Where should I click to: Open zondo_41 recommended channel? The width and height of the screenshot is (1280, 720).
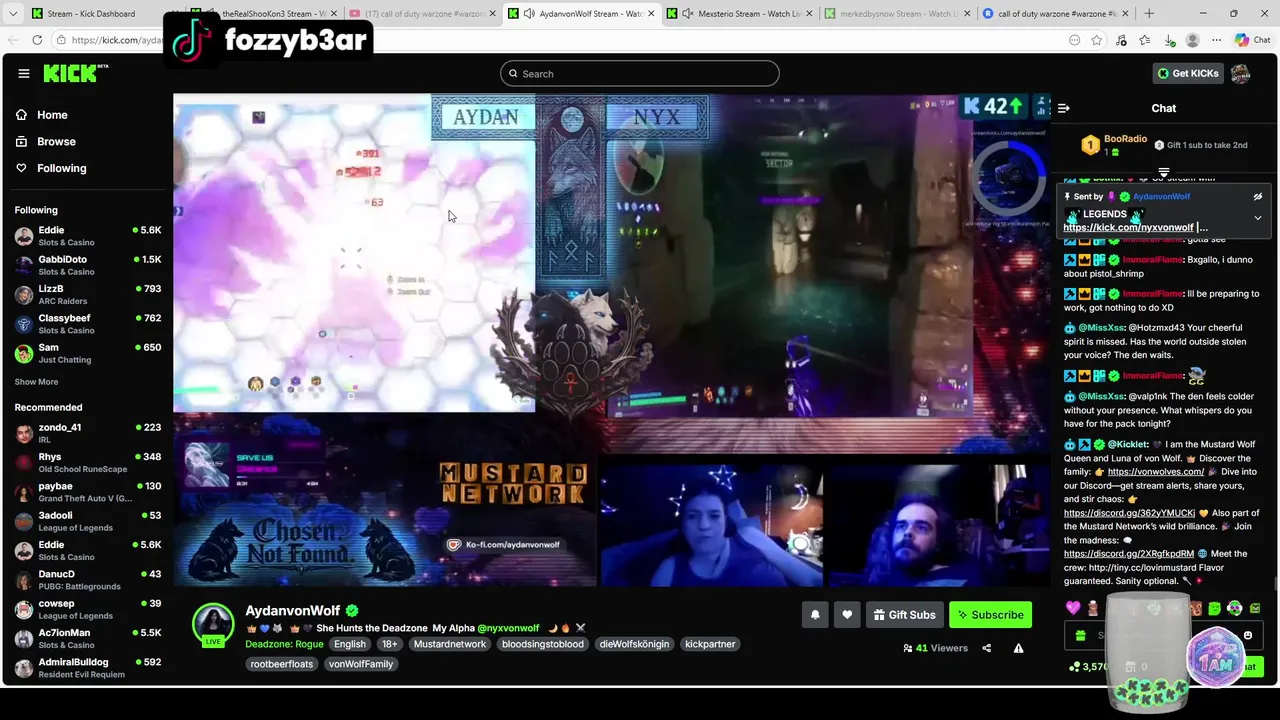click(x=88, y=433)
